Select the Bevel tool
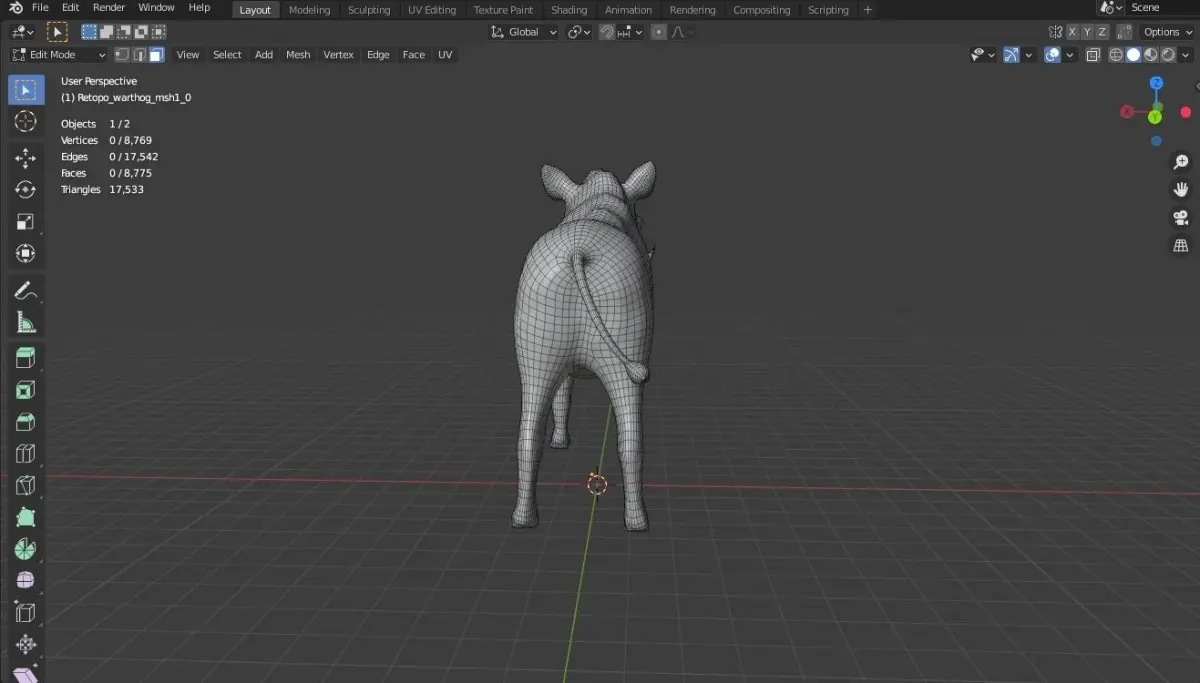The width and height of the screenshot is (1200, 683). (x=26, y=422)
